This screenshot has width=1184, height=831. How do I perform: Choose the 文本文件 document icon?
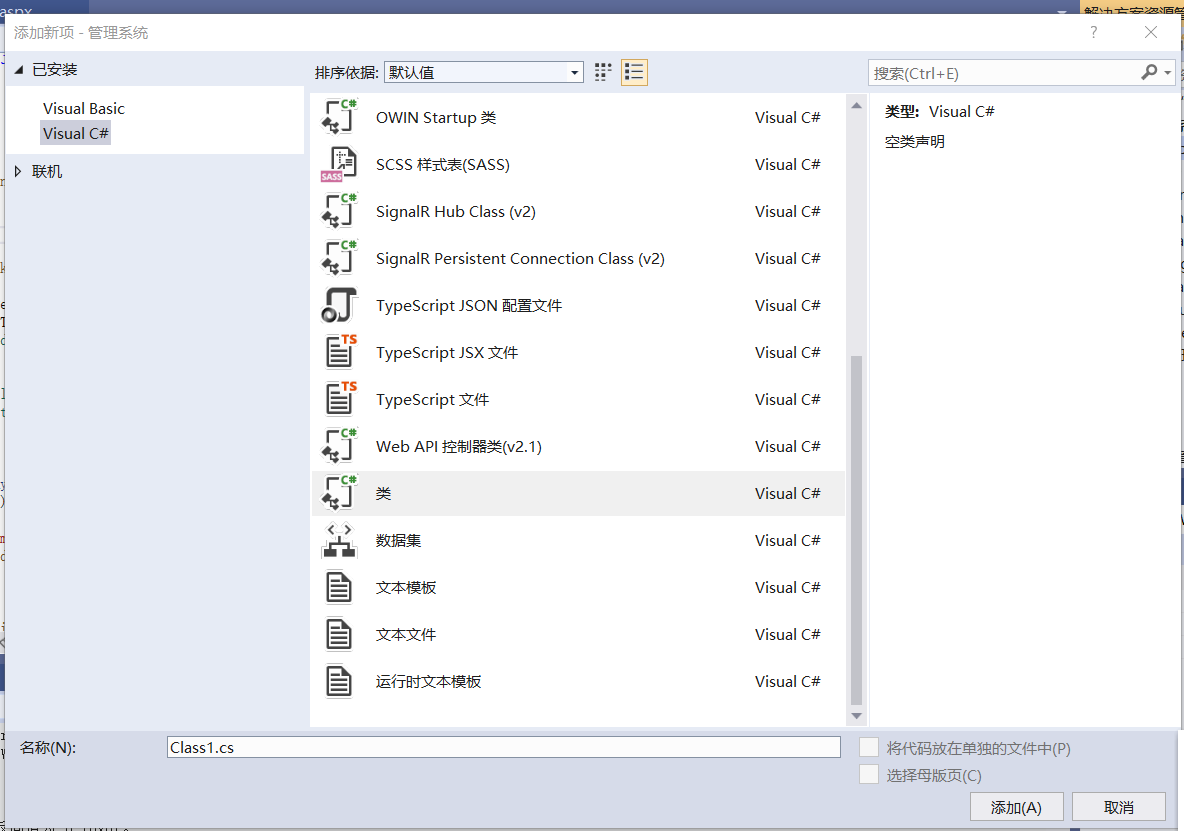[339, 635]
